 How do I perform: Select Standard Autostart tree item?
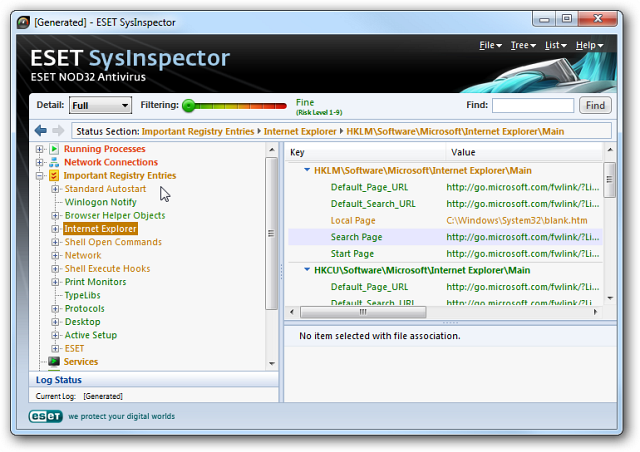coord(105,189)
